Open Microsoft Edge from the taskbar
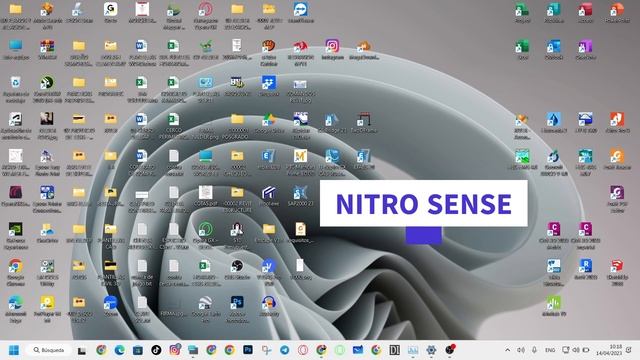 120,350
